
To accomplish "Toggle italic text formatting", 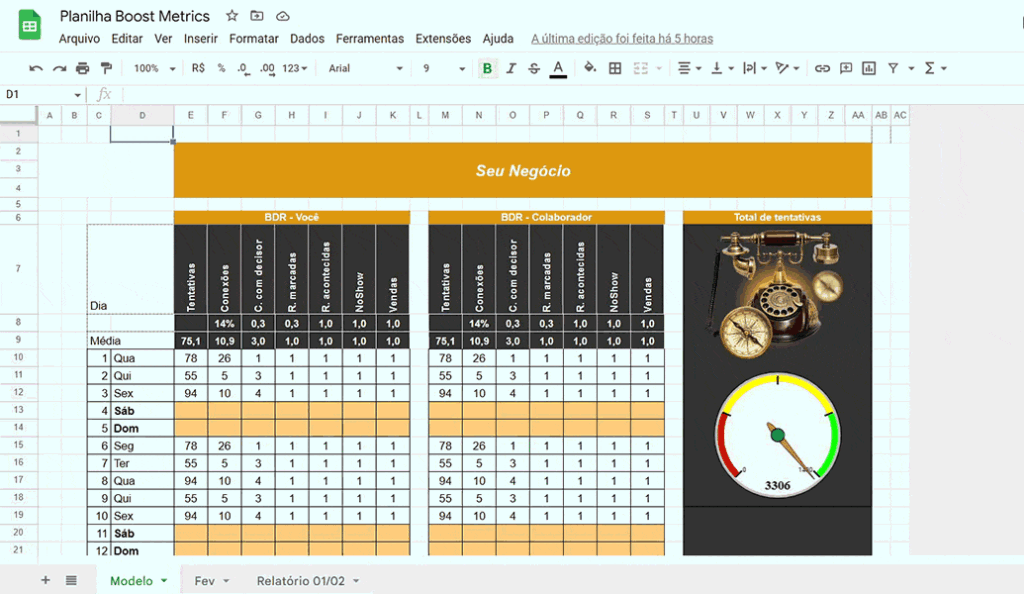I will pos(511,68).
